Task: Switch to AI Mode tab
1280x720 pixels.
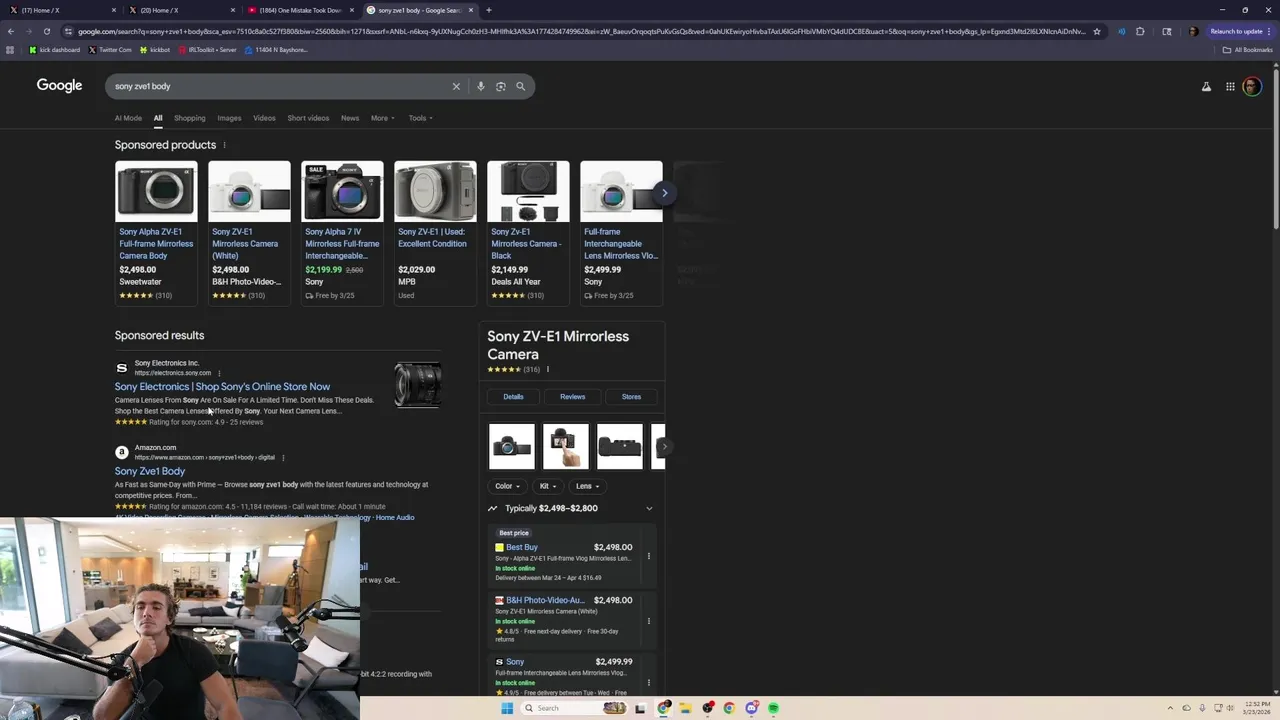Action: pyautogui.click(x=128, y=118)
